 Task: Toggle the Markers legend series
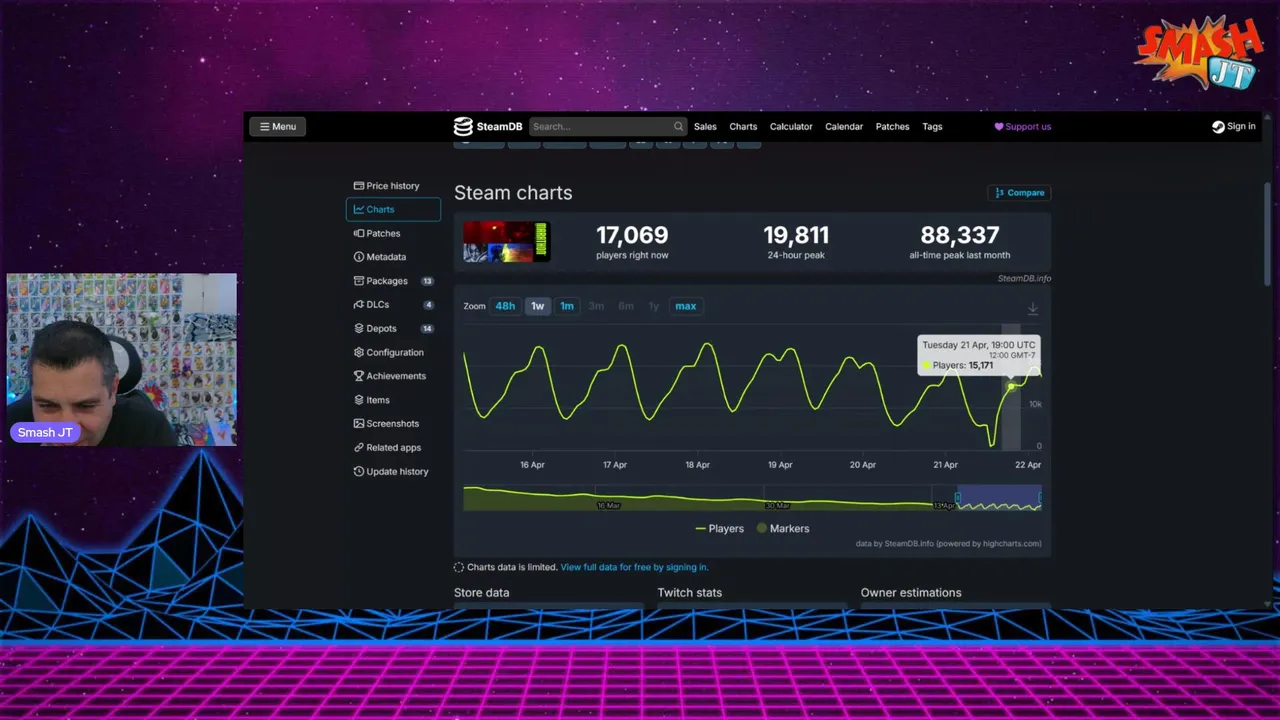783,528
